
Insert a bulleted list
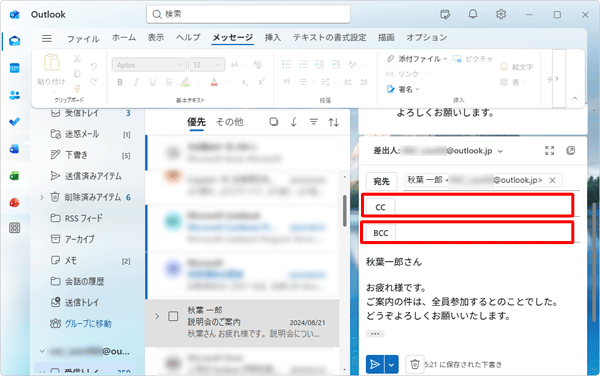click(287, 64)
